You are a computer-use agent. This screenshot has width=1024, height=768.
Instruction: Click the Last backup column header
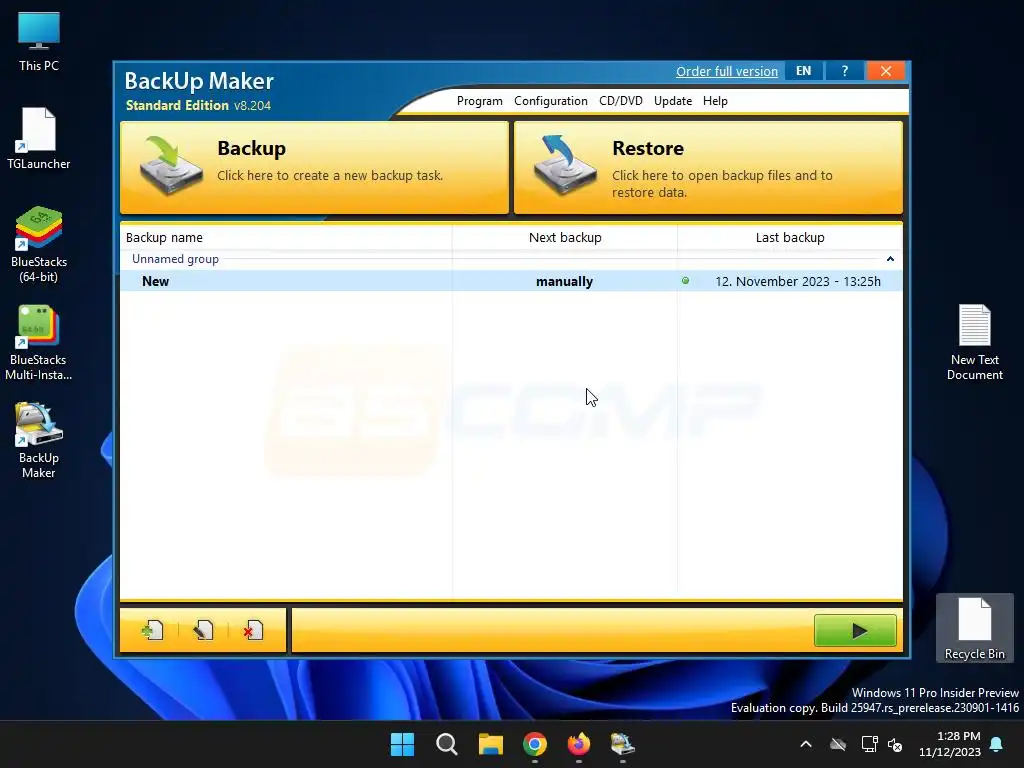coord(790,238)
